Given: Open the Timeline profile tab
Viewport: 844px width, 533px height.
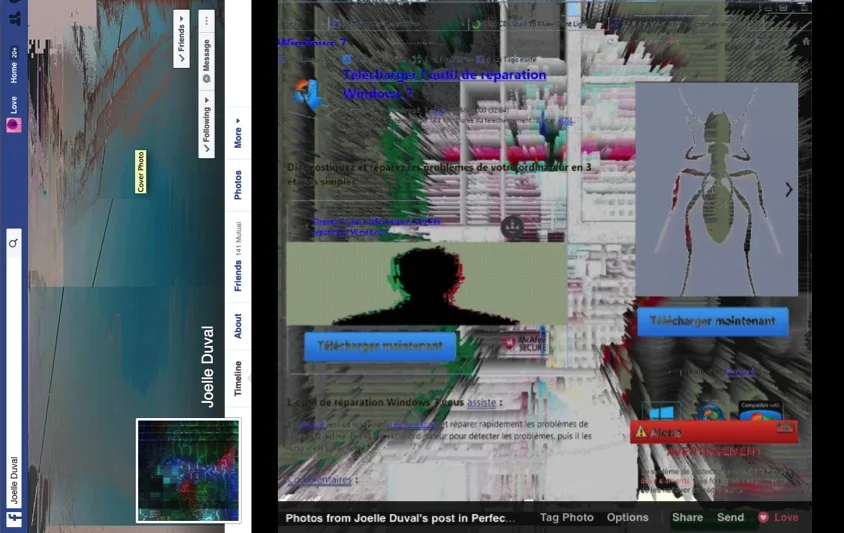Looking at the screenshot, I should 237,378.
